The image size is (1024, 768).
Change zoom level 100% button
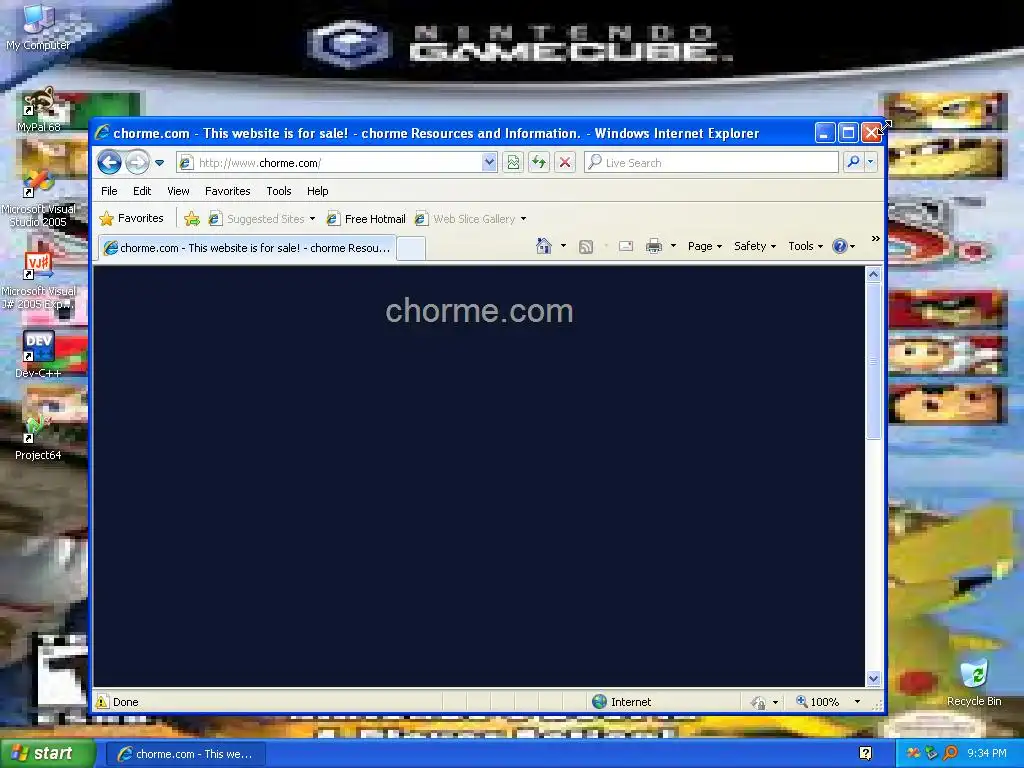pos(818,702)
